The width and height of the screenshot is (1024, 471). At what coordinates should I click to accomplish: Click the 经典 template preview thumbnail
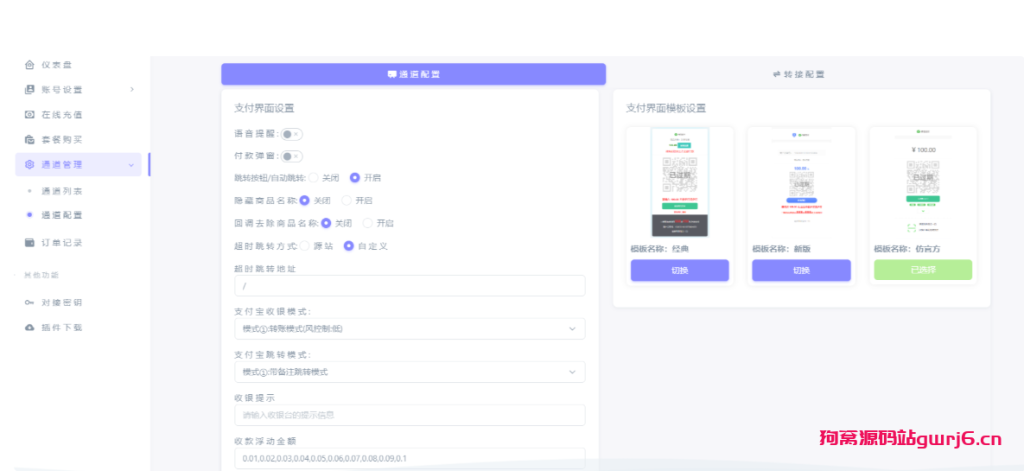coord(680,182)
